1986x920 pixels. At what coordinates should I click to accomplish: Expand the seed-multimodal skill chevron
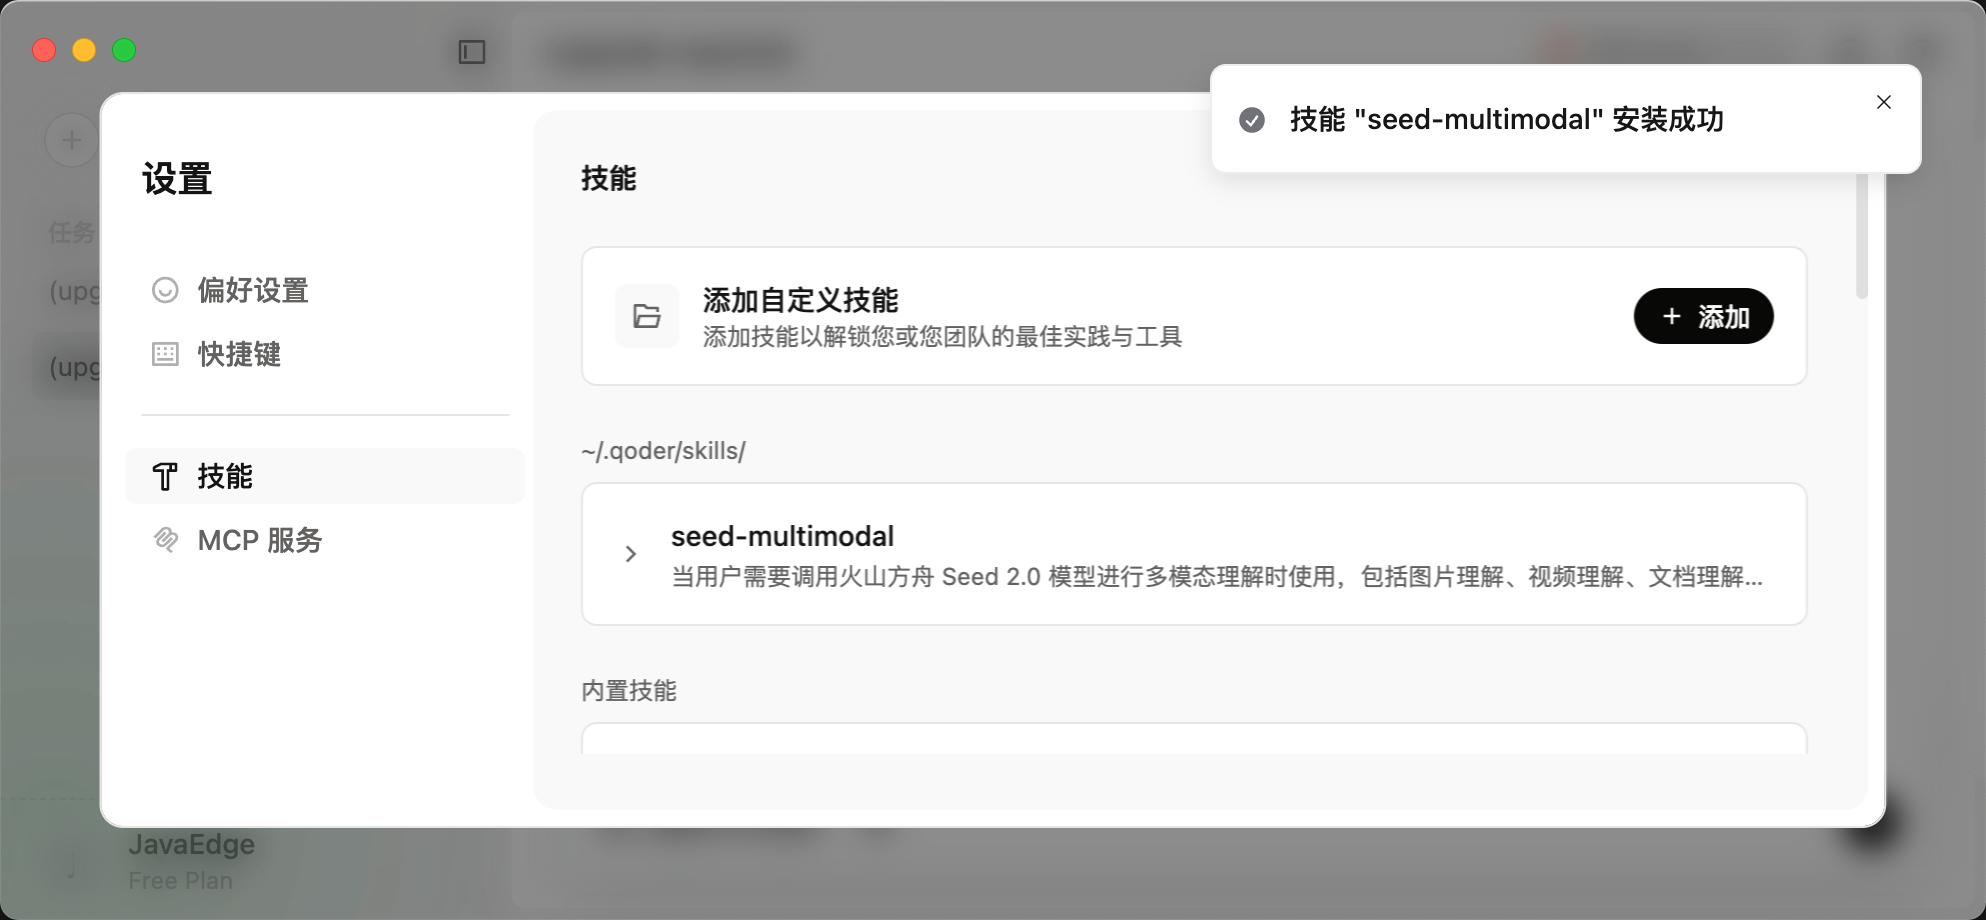pyautogui.click(x=630, y=554)
